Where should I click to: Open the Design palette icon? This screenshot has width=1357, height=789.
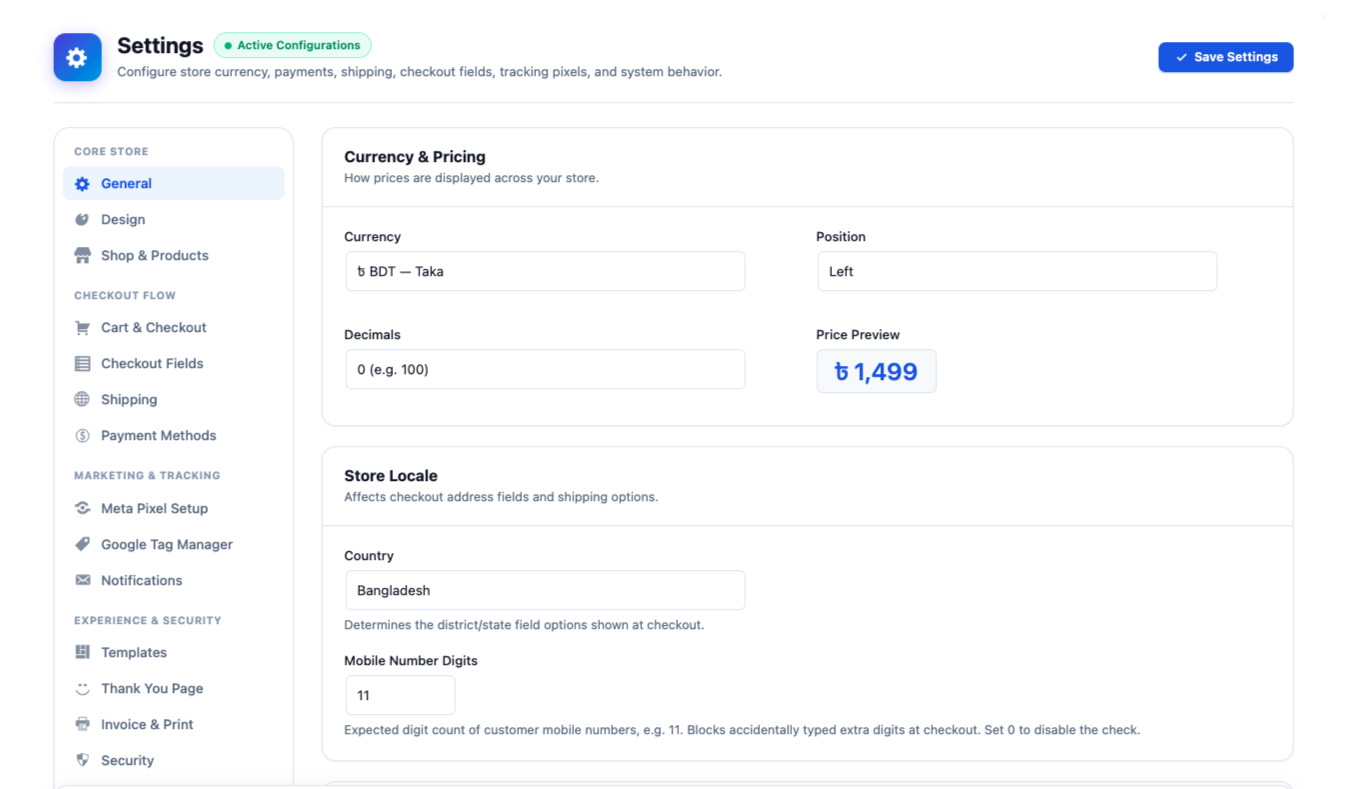coord(82,219)
